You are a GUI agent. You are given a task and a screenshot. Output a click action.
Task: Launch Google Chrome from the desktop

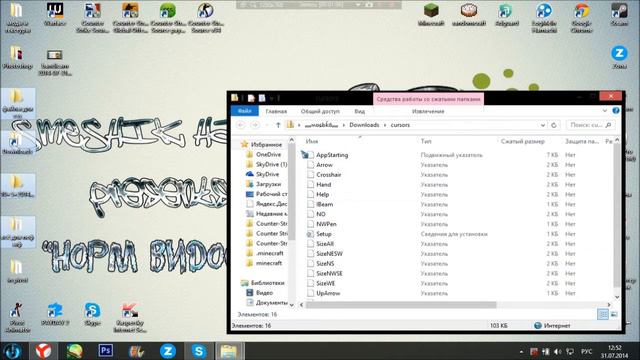click(x=581, y=18)
